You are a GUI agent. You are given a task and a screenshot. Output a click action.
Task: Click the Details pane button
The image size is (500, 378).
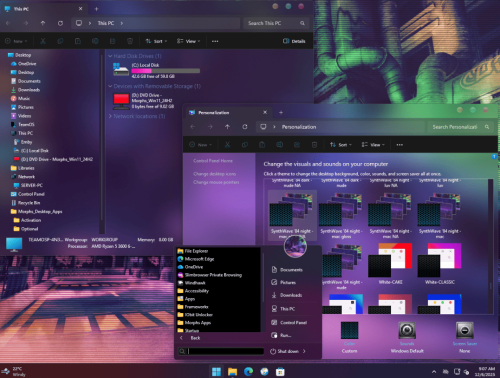294,41
